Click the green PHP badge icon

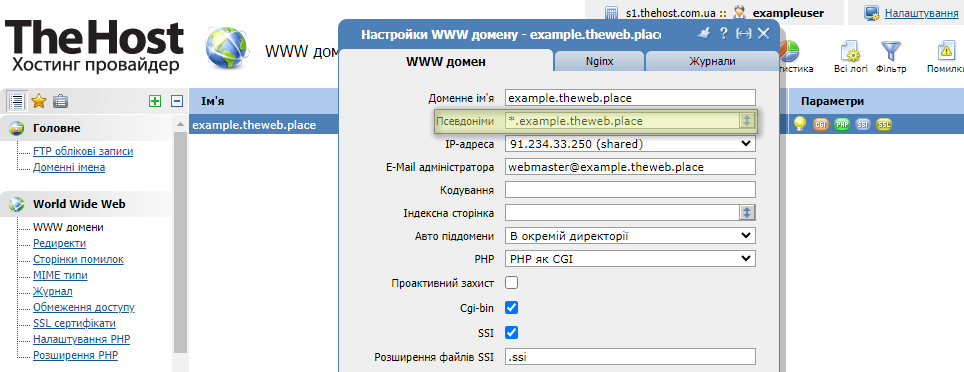coord(842,125)
